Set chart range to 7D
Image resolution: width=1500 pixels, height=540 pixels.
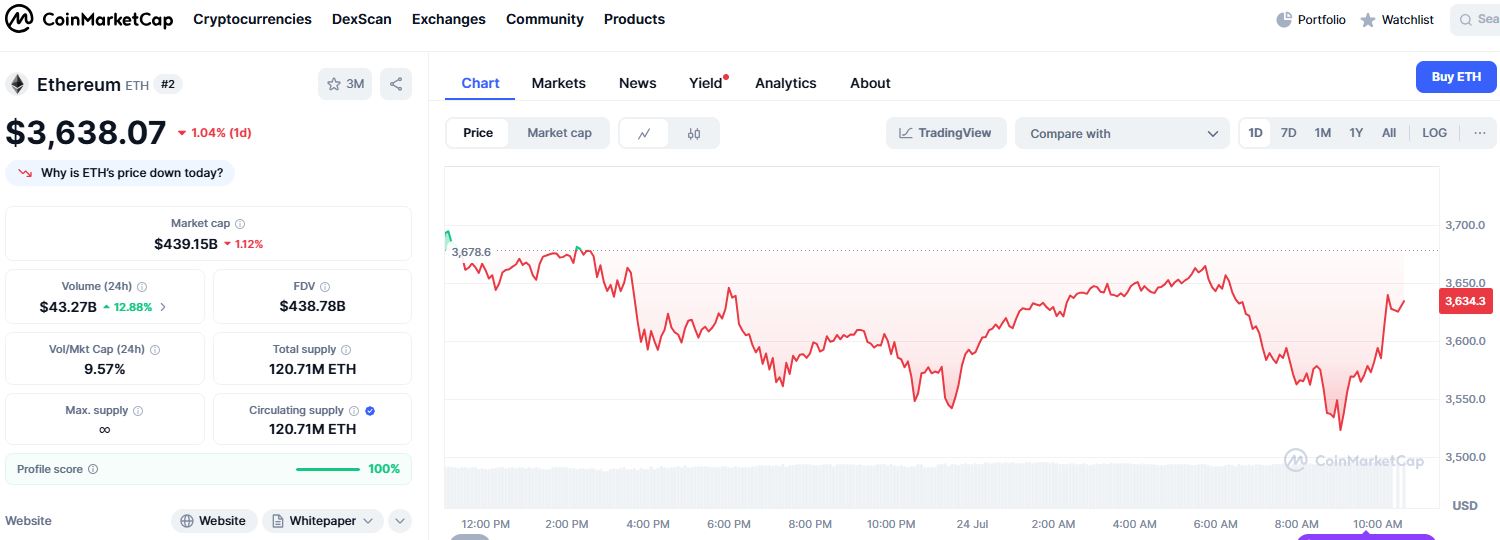pos(1289,133)
